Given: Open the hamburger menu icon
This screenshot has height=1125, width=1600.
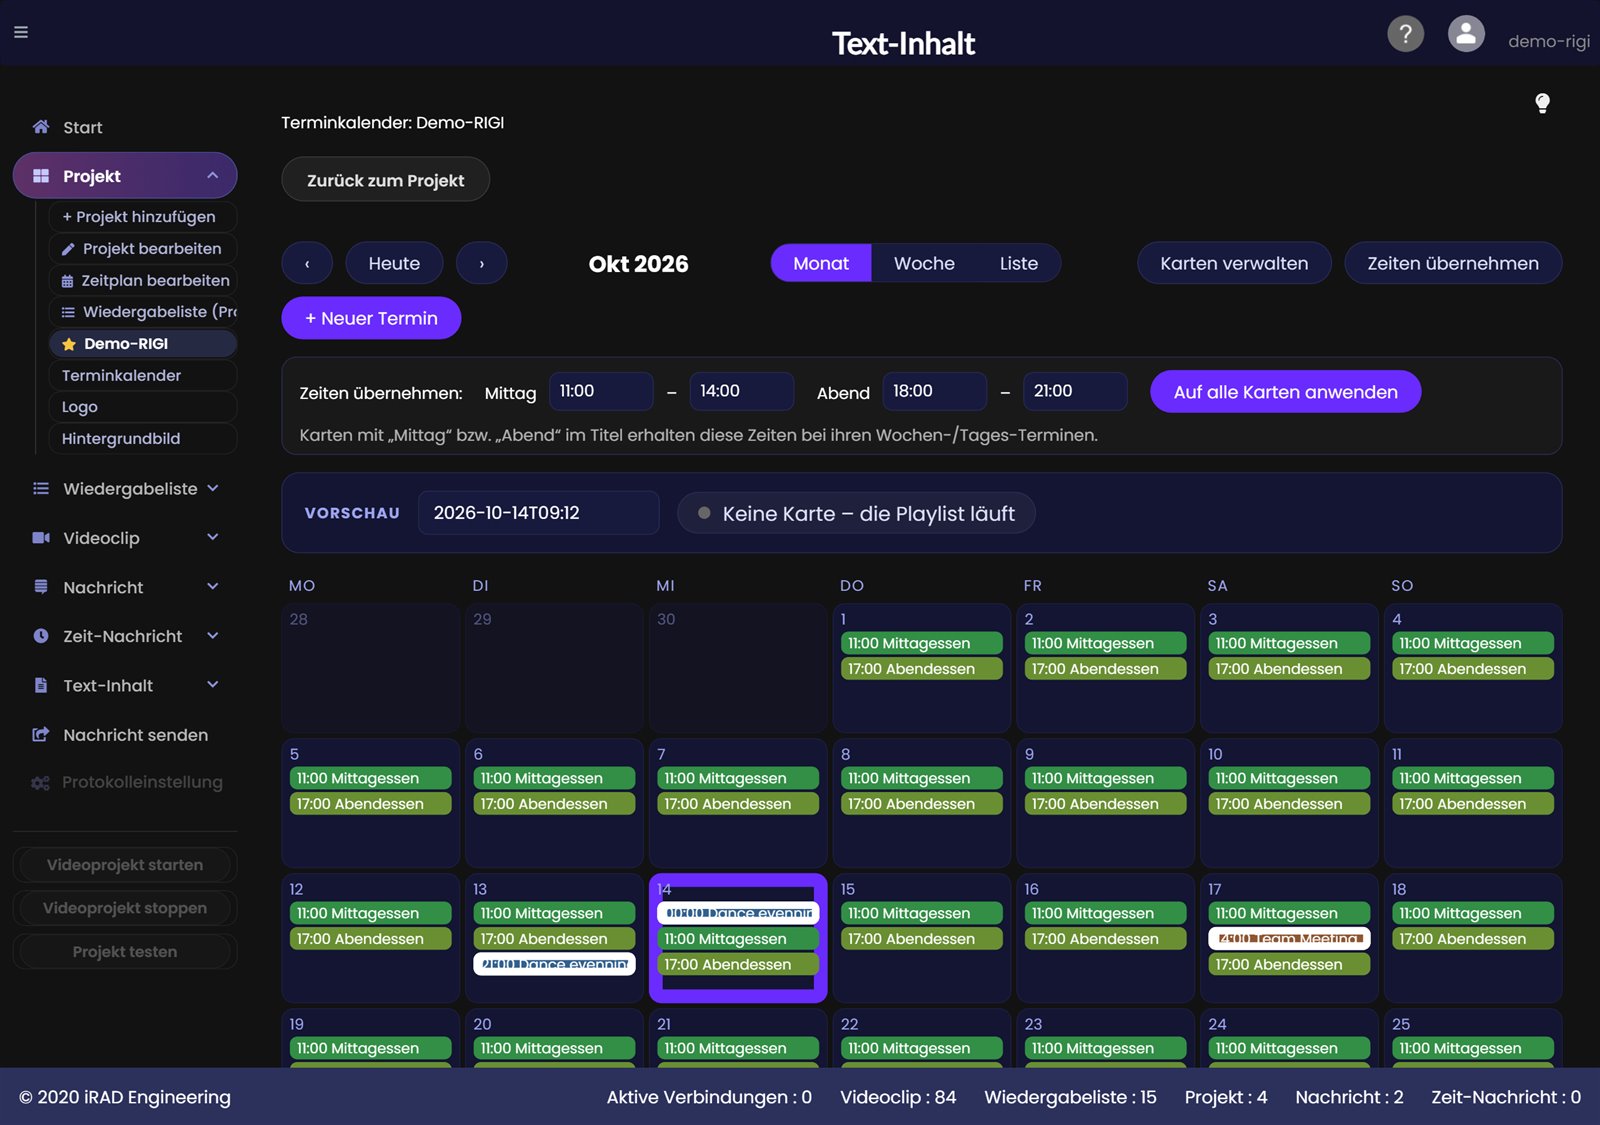Looking at the screenshot, I should [x=21, y=32].
